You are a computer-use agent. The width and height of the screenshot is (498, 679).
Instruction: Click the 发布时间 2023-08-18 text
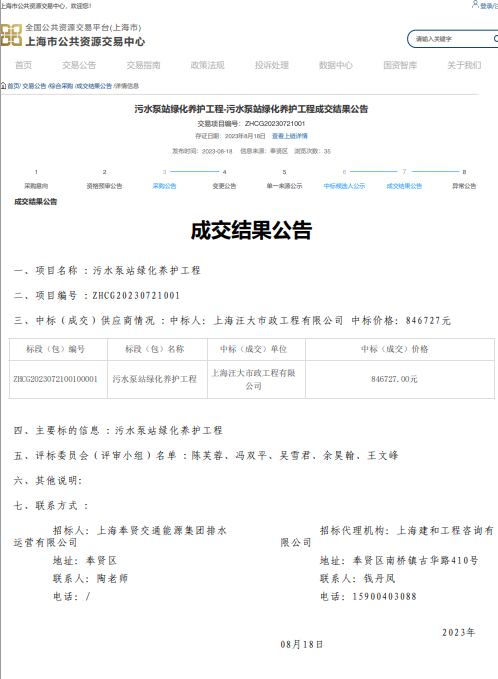click(202, 152)
